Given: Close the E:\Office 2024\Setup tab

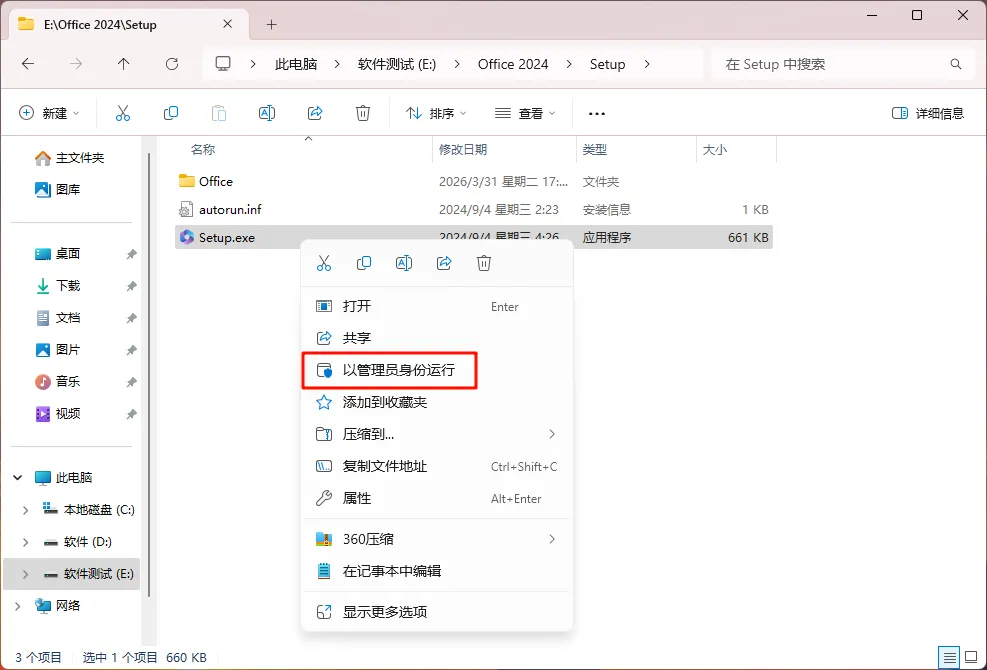Looking at the screenshot, I should [228, 24].
